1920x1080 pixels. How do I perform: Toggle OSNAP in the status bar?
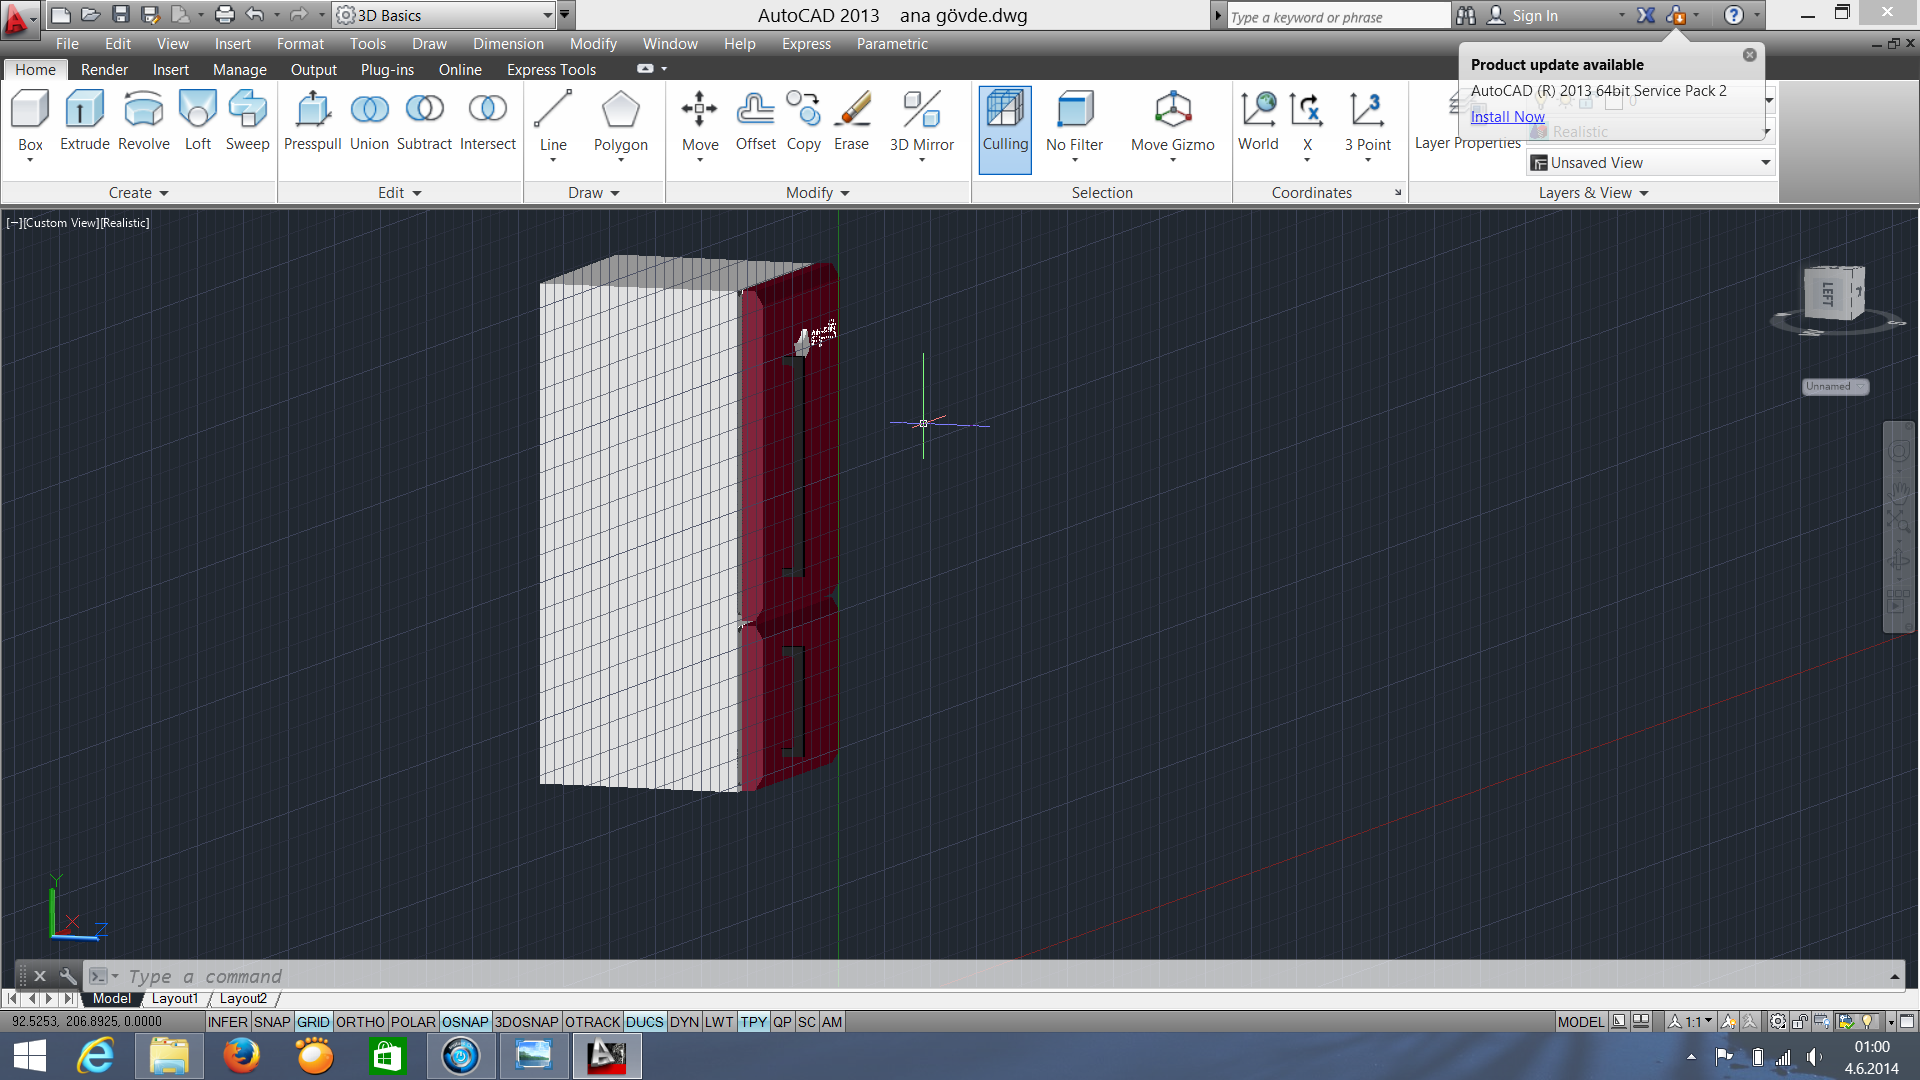coord(464,1022)
